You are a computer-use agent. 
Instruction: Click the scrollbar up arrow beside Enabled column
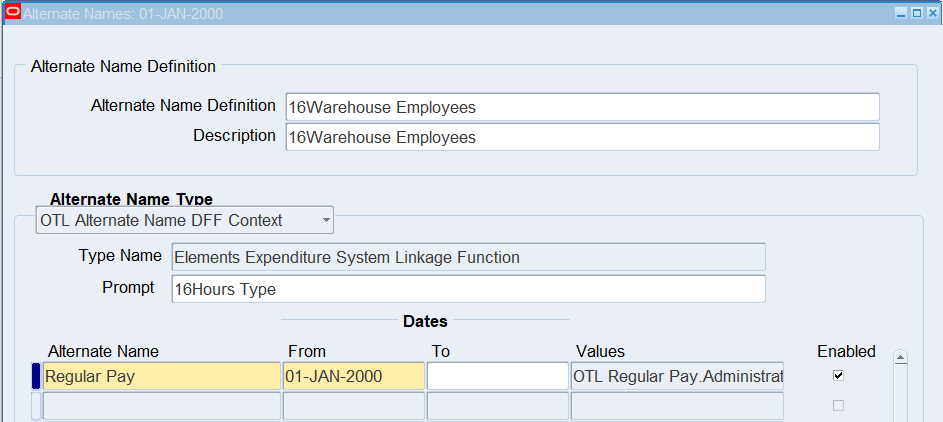(900, 358)
